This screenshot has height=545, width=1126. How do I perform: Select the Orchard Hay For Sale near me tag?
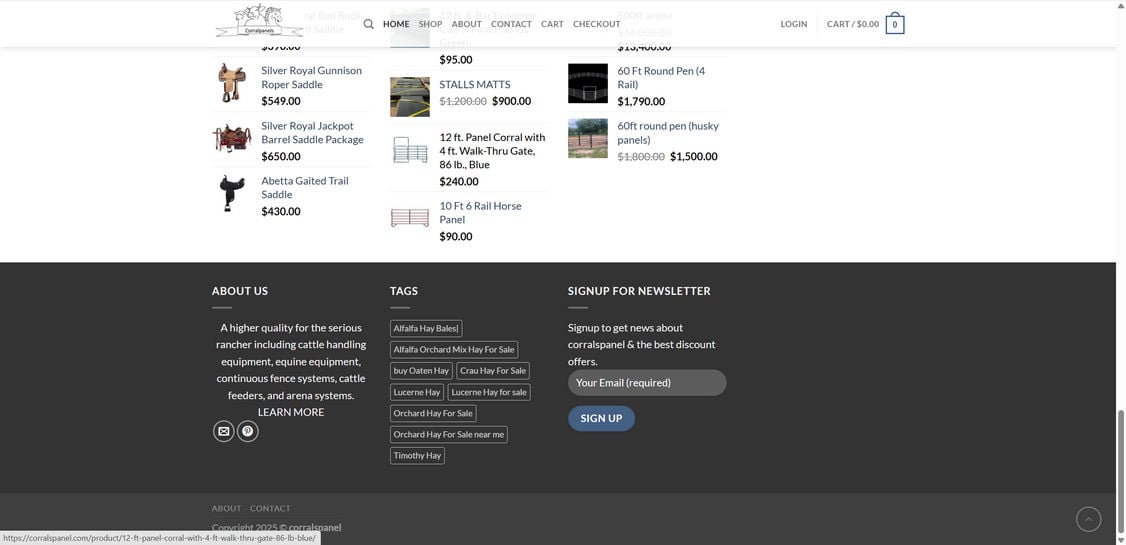(449, 434)
